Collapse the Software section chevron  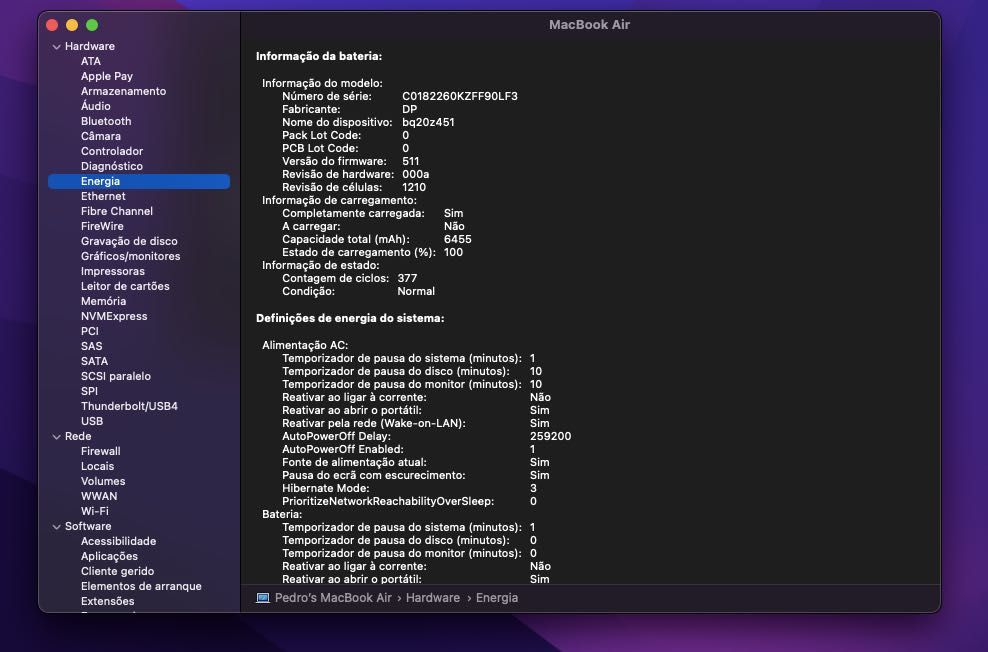click(57, 527)
